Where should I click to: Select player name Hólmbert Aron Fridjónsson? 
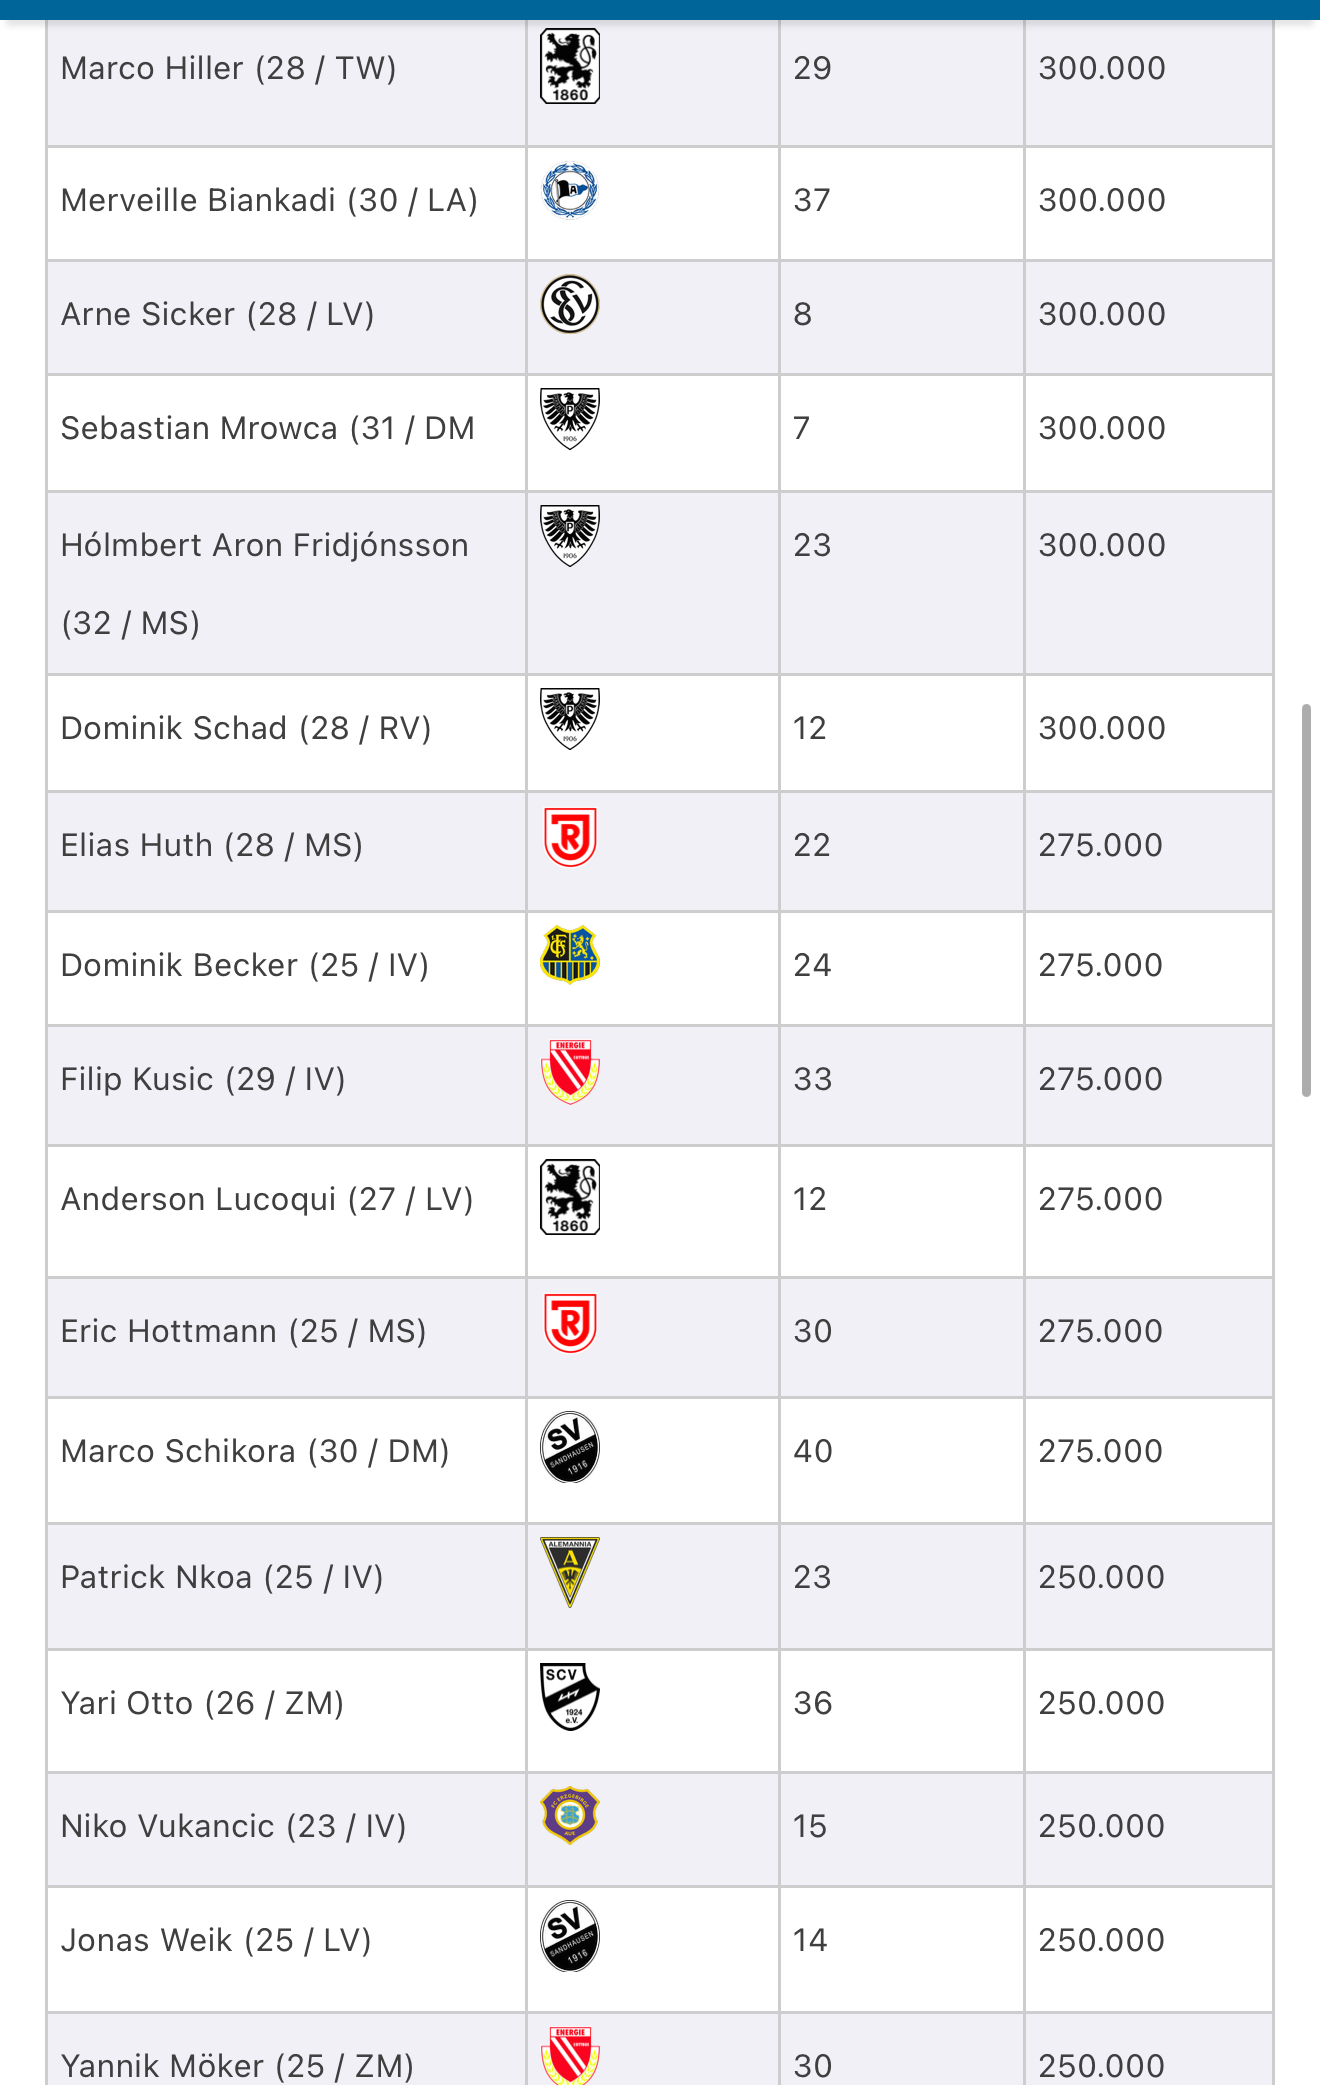click(x=265, y=545)
